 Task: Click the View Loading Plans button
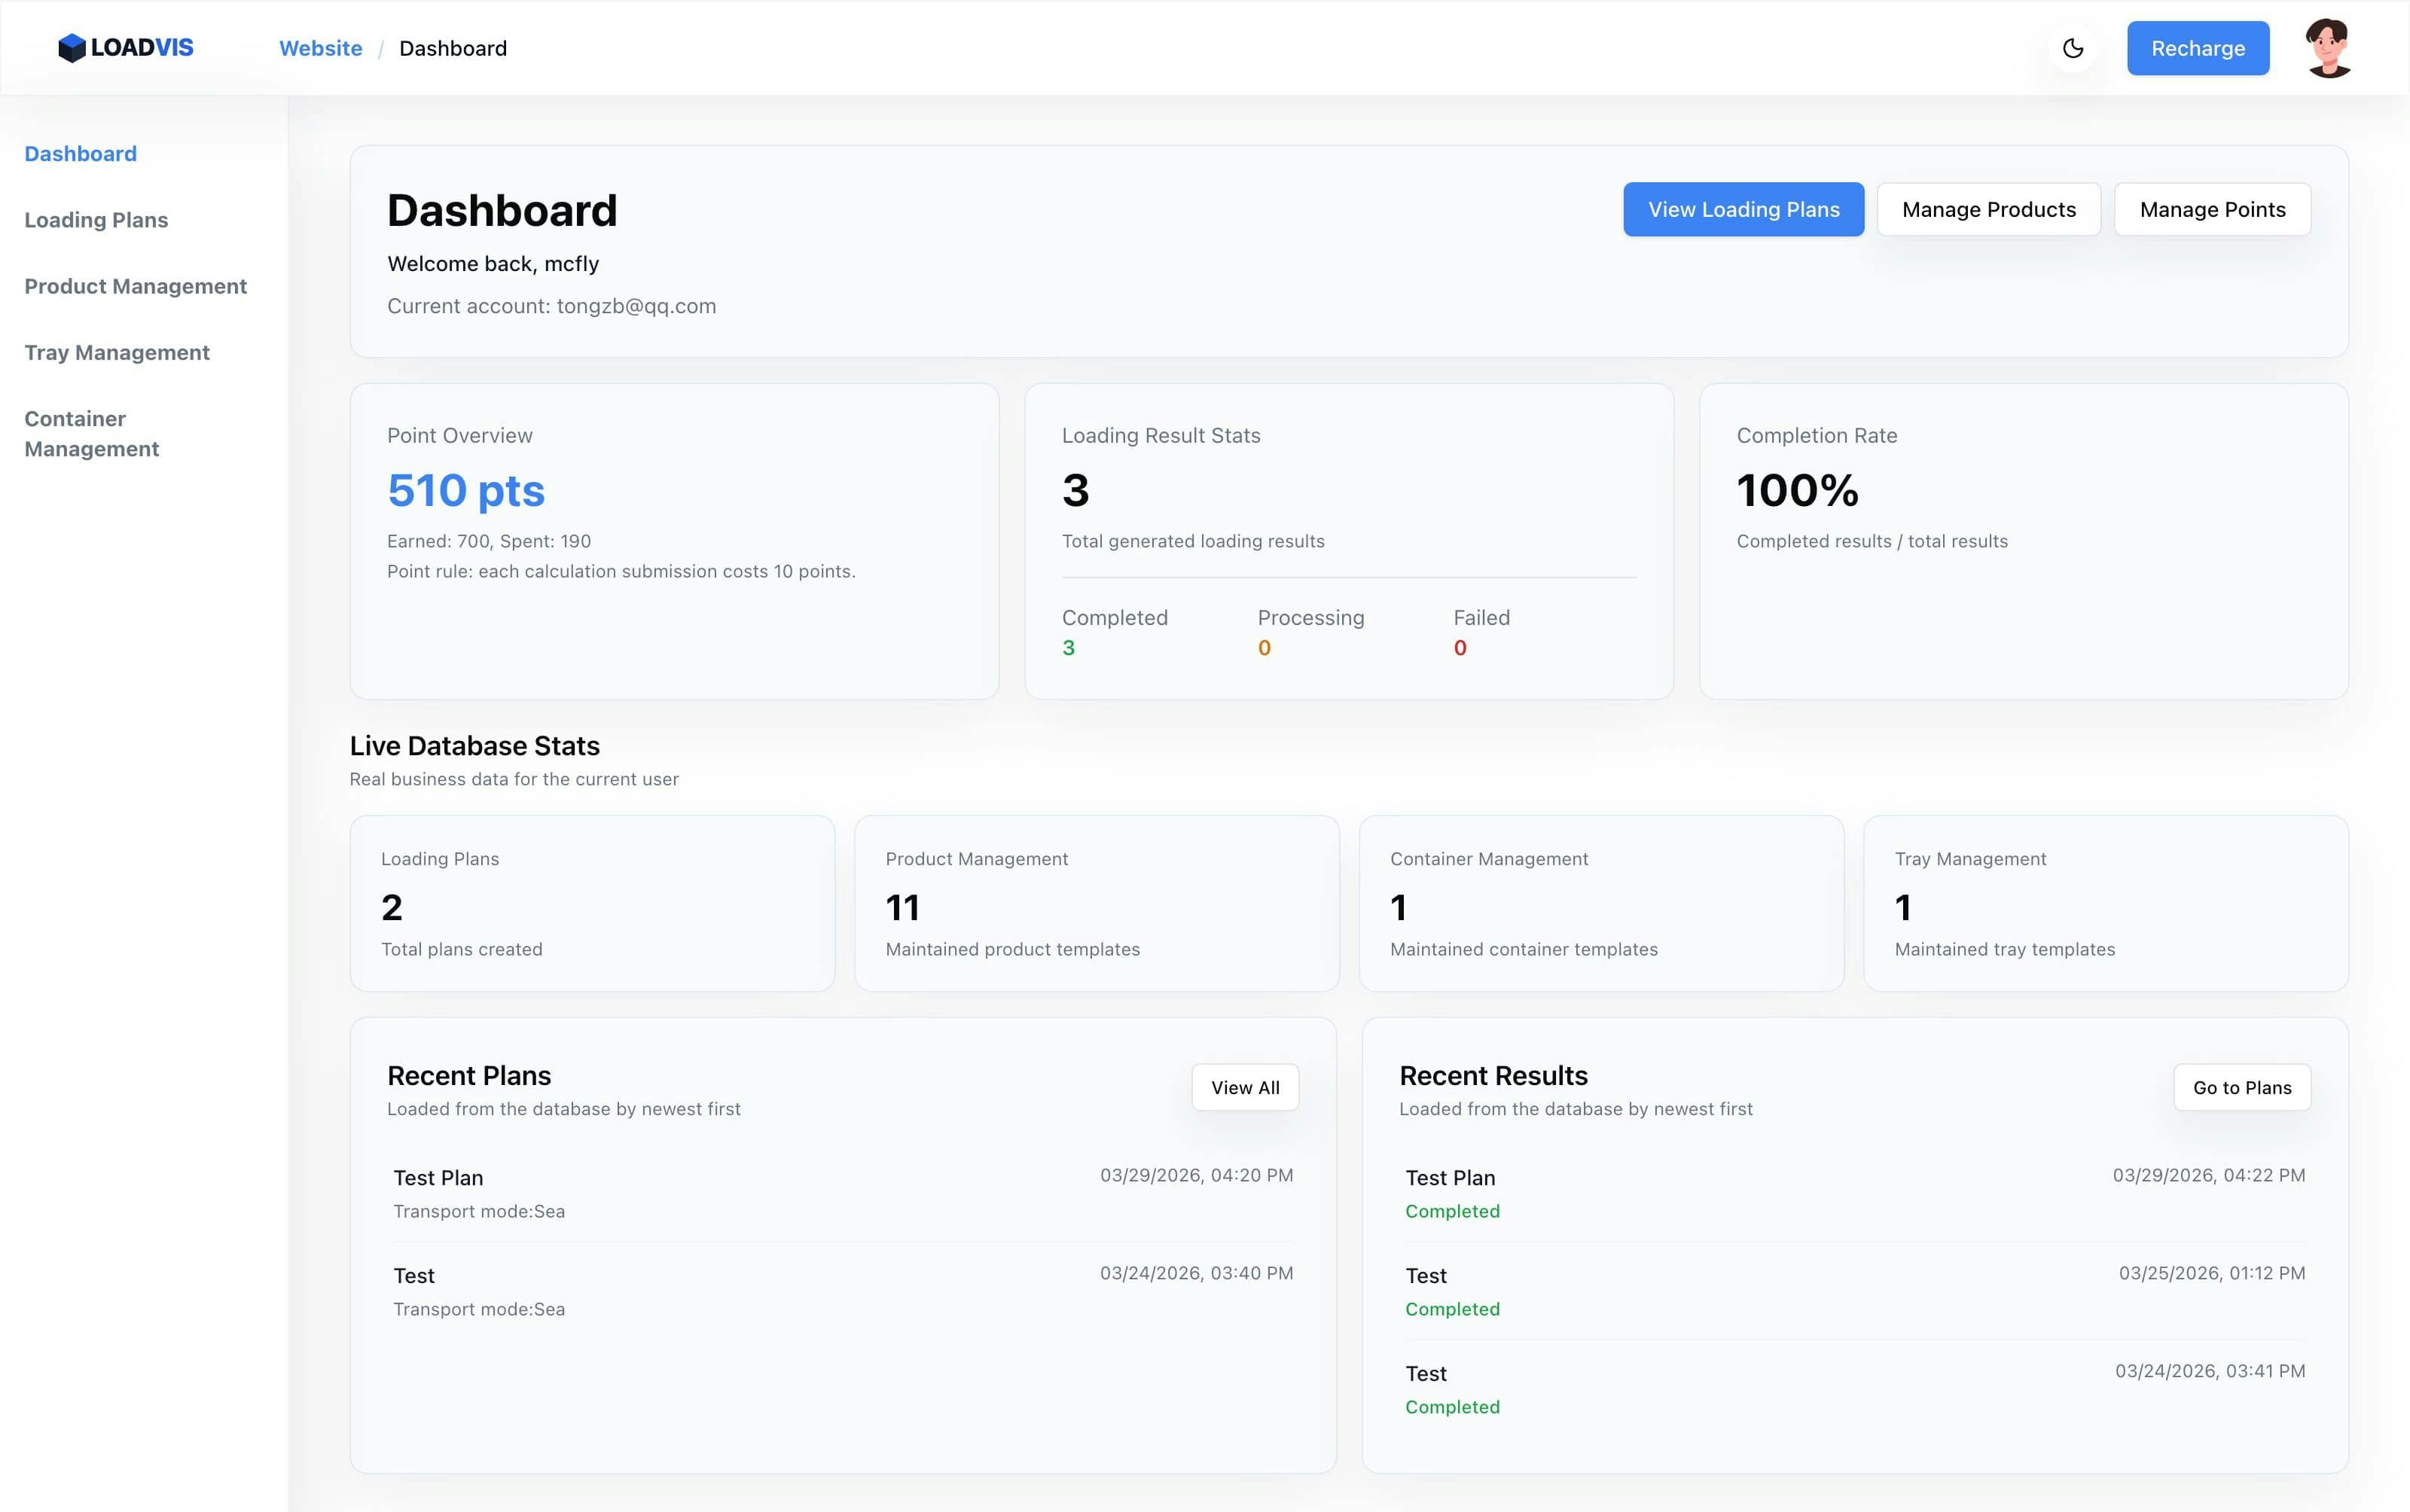pos(1743,209)
